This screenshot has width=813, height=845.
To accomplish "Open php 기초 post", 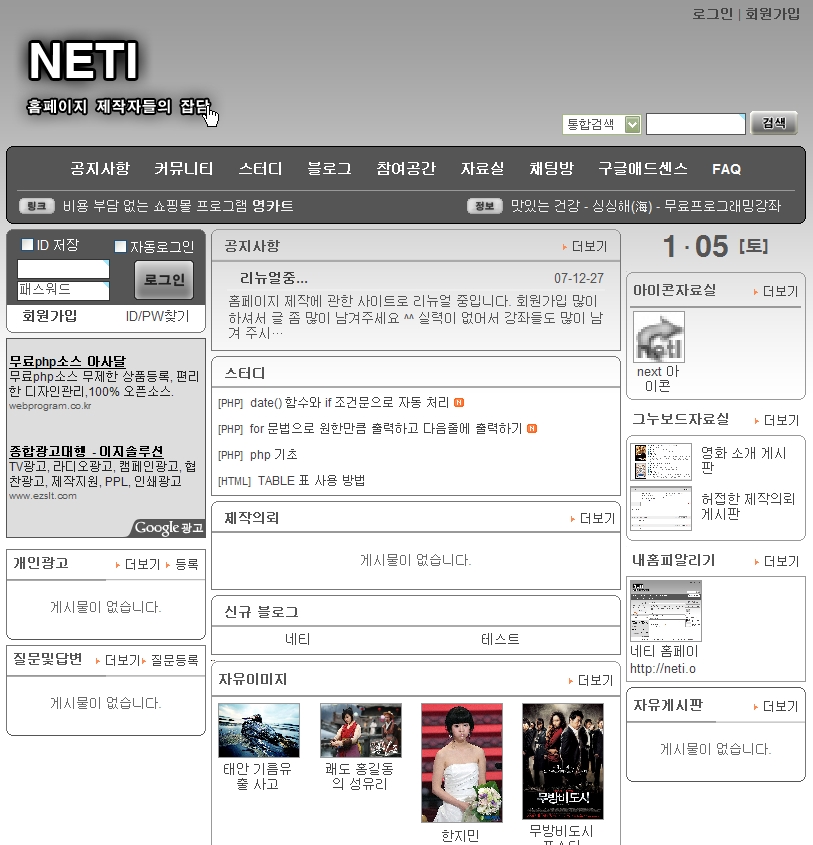I will pos(274,454).
